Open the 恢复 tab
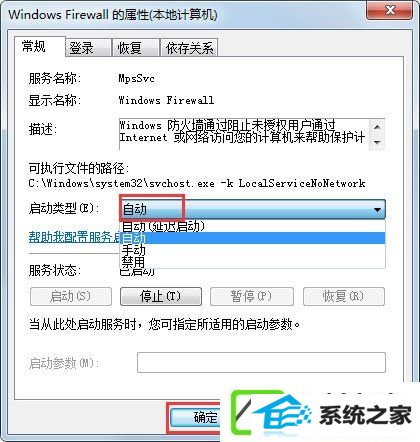This screenshot has width=420, height=442. [x=135, y=48]
